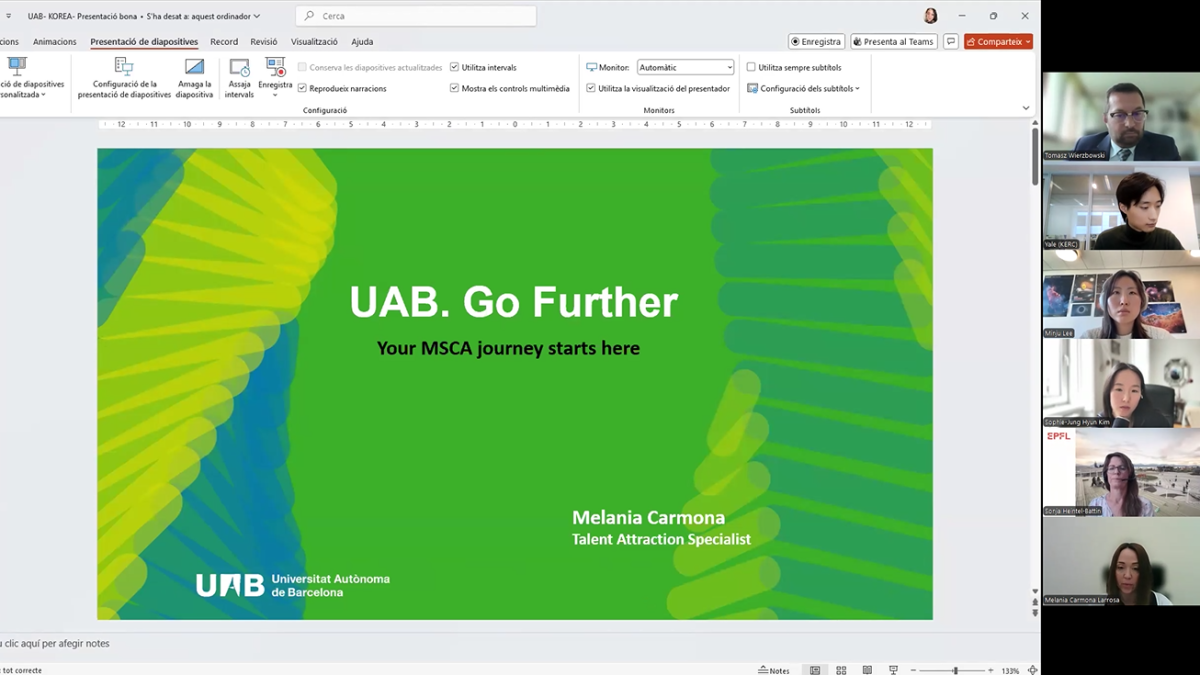1200x675 pixels.
Task: Adjust the zoom slider handle
Action: click(x=955, y=670)
